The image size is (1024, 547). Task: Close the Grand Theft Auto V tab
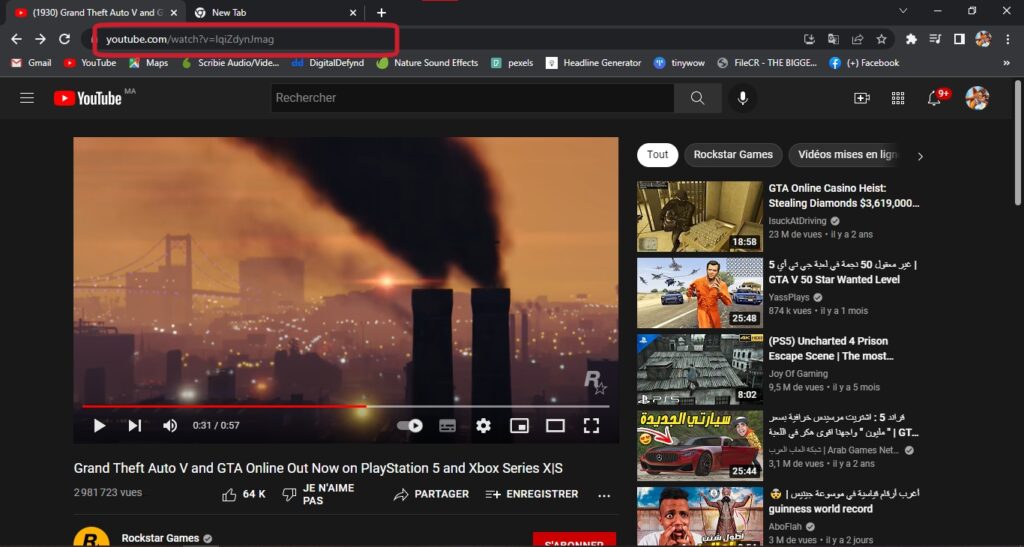click(174, 12)
